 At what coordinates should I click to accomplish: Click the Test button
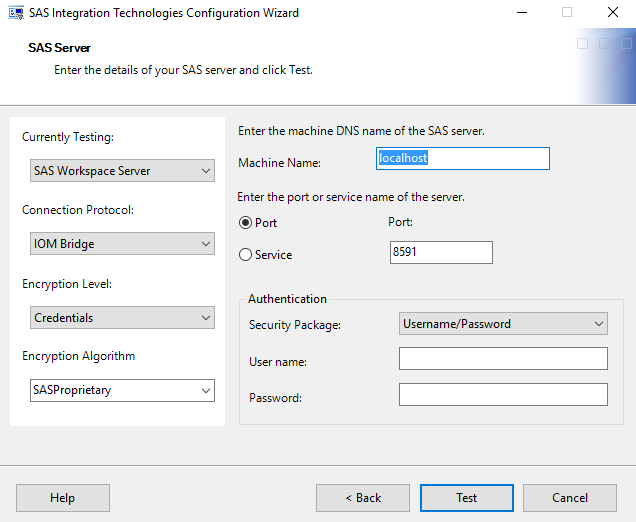(x=467, y=498)
